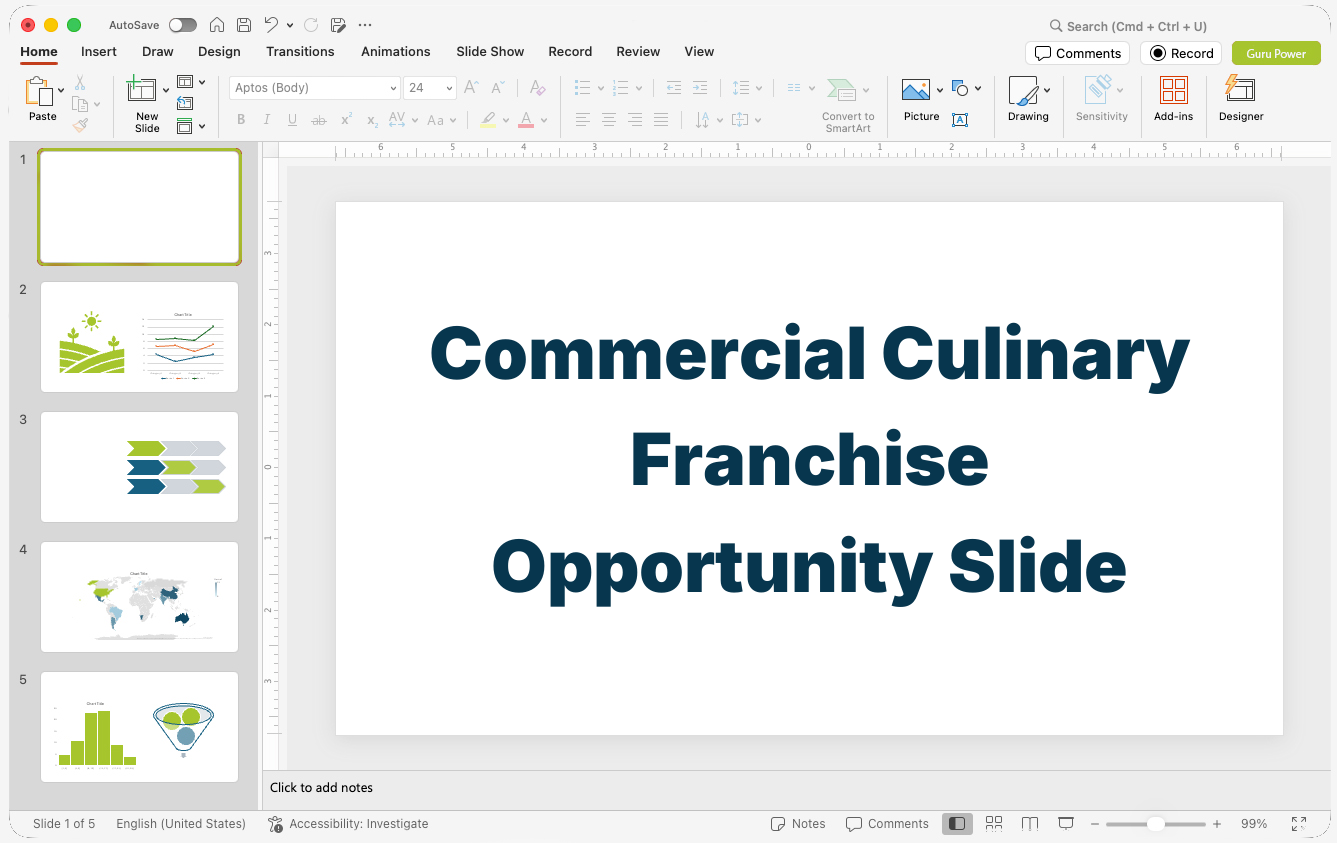
Task: Increase font size
Action: (471, 88)
